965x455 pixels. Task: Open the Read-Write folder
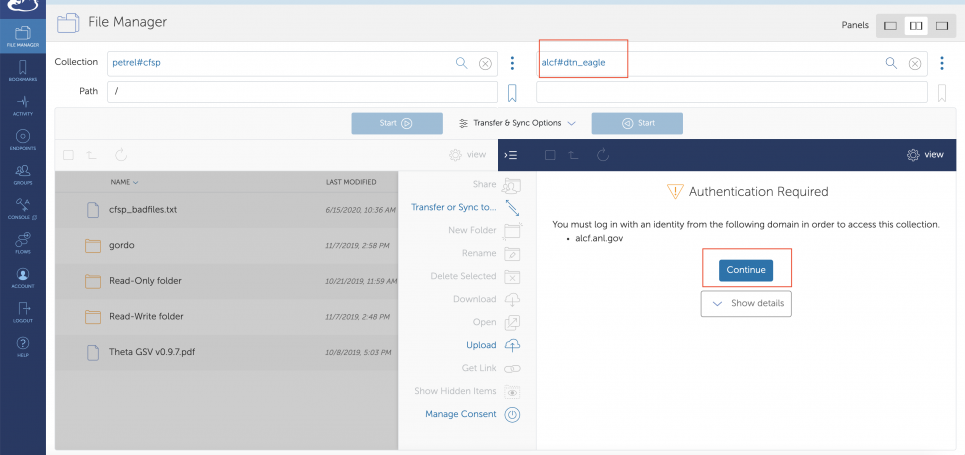coord(147,317)
